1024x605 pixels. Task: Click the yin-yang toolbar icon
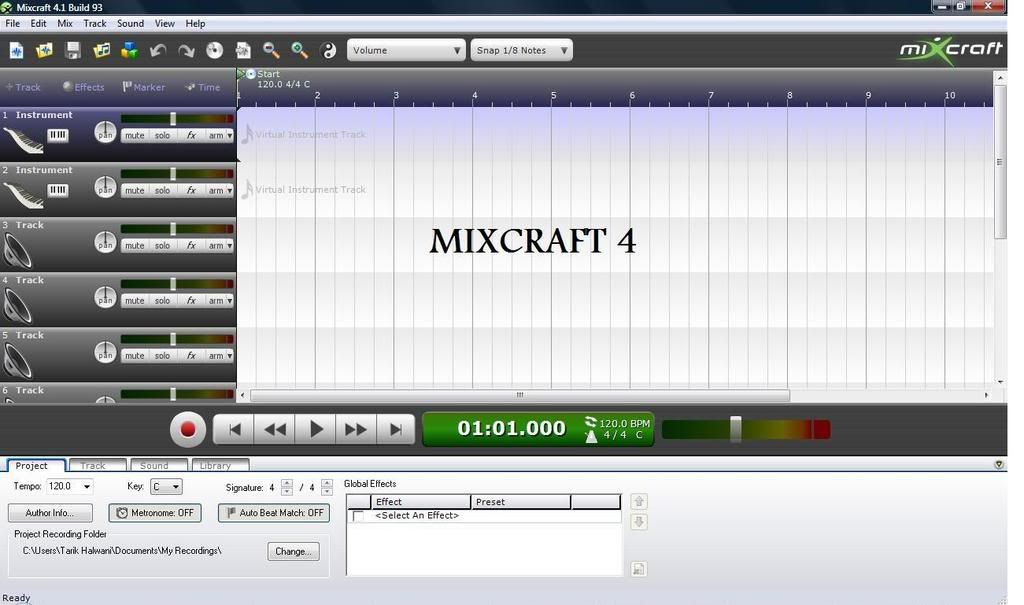(x=328, y=50)
